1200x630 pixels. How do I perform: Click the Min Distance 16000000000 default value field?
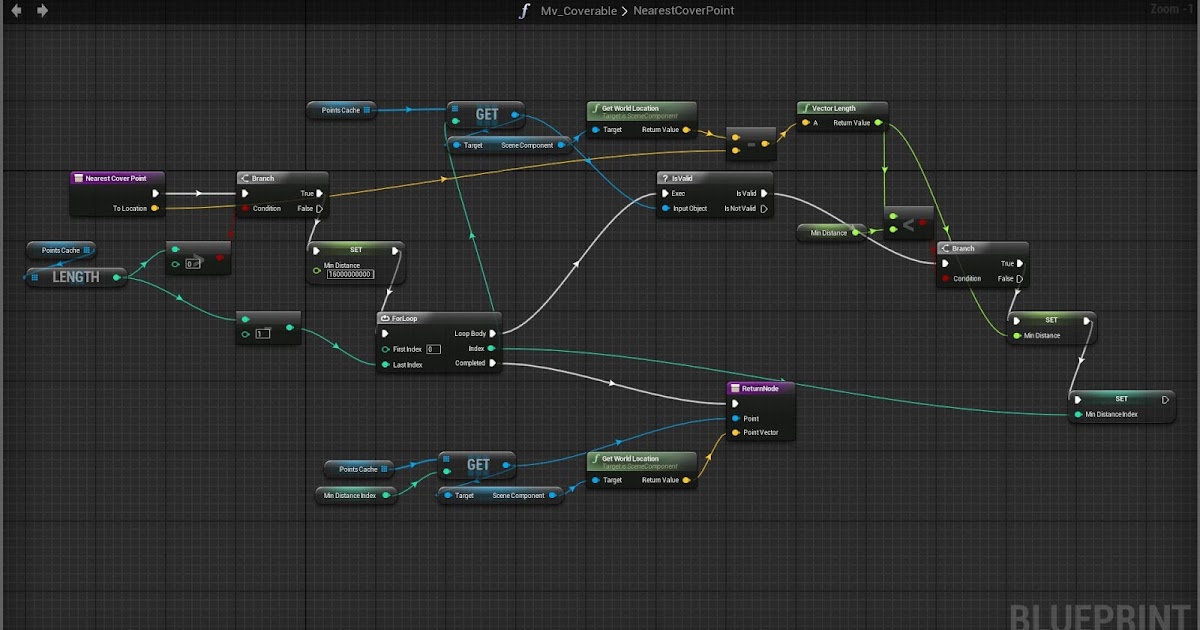[349, 273]
